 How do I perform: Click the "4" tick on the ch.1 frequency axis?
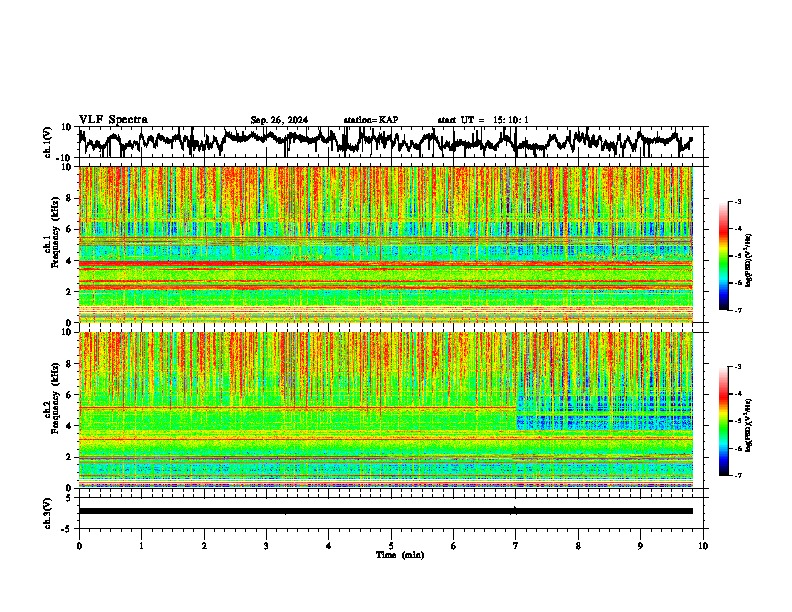pos(70,261)
